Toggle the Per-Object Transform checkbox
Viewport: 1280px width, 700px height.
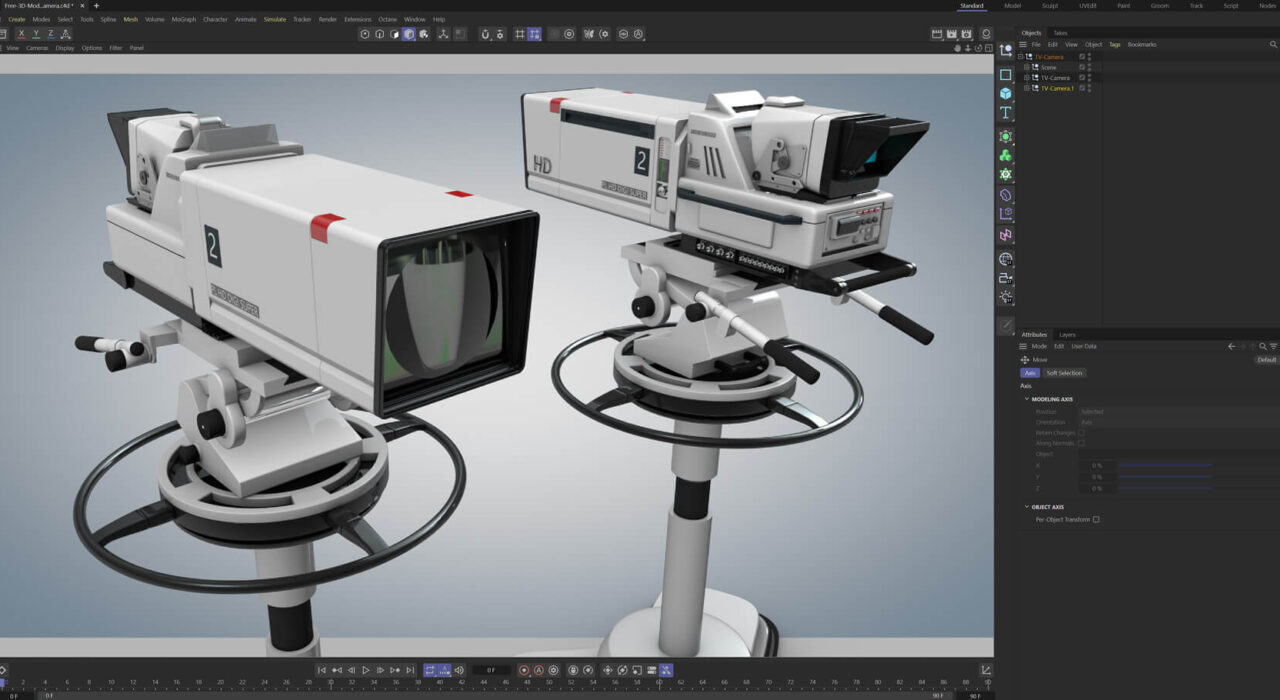(x=1096, y=519)
